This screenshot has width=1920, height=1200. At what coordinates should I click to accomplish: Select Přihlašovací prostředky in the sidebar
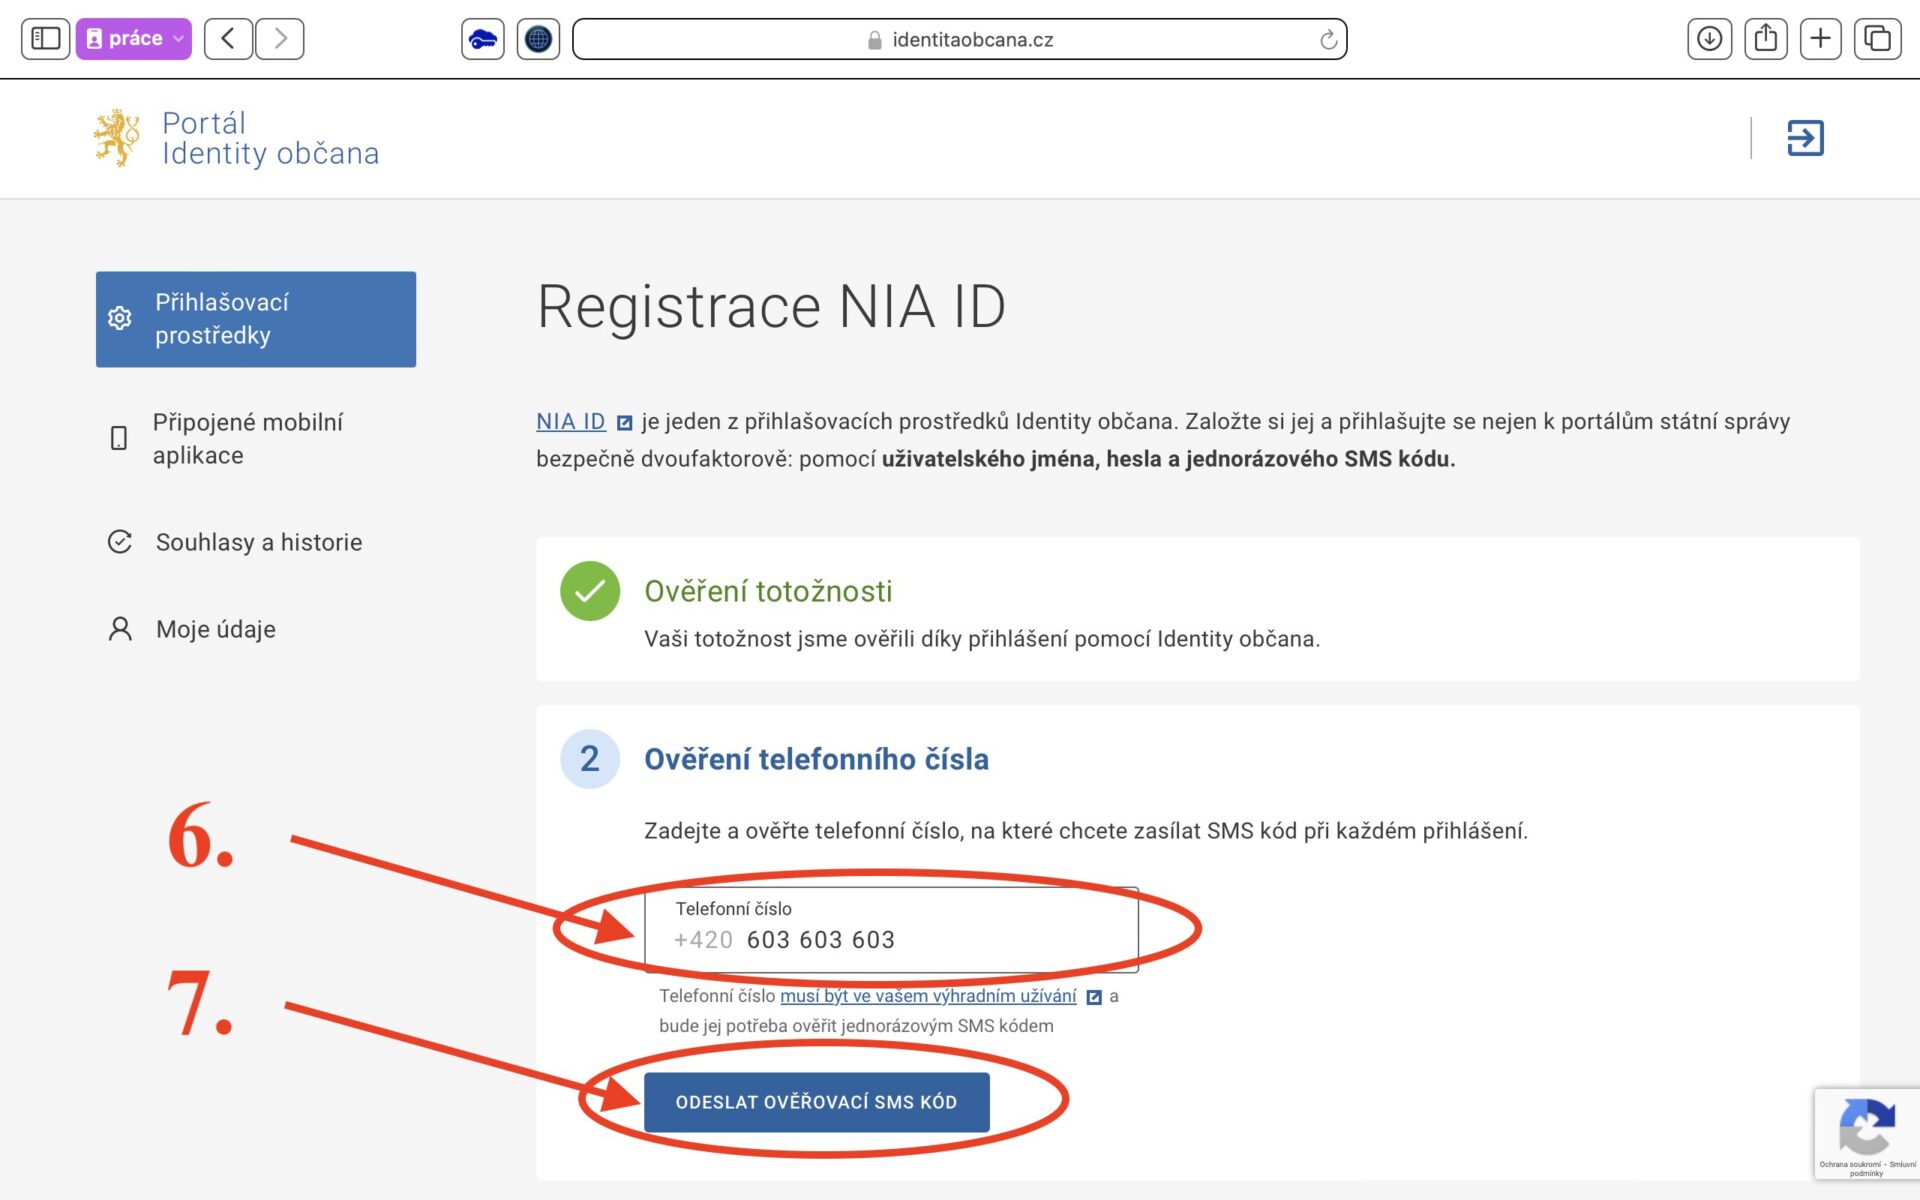tap(256, 319)
